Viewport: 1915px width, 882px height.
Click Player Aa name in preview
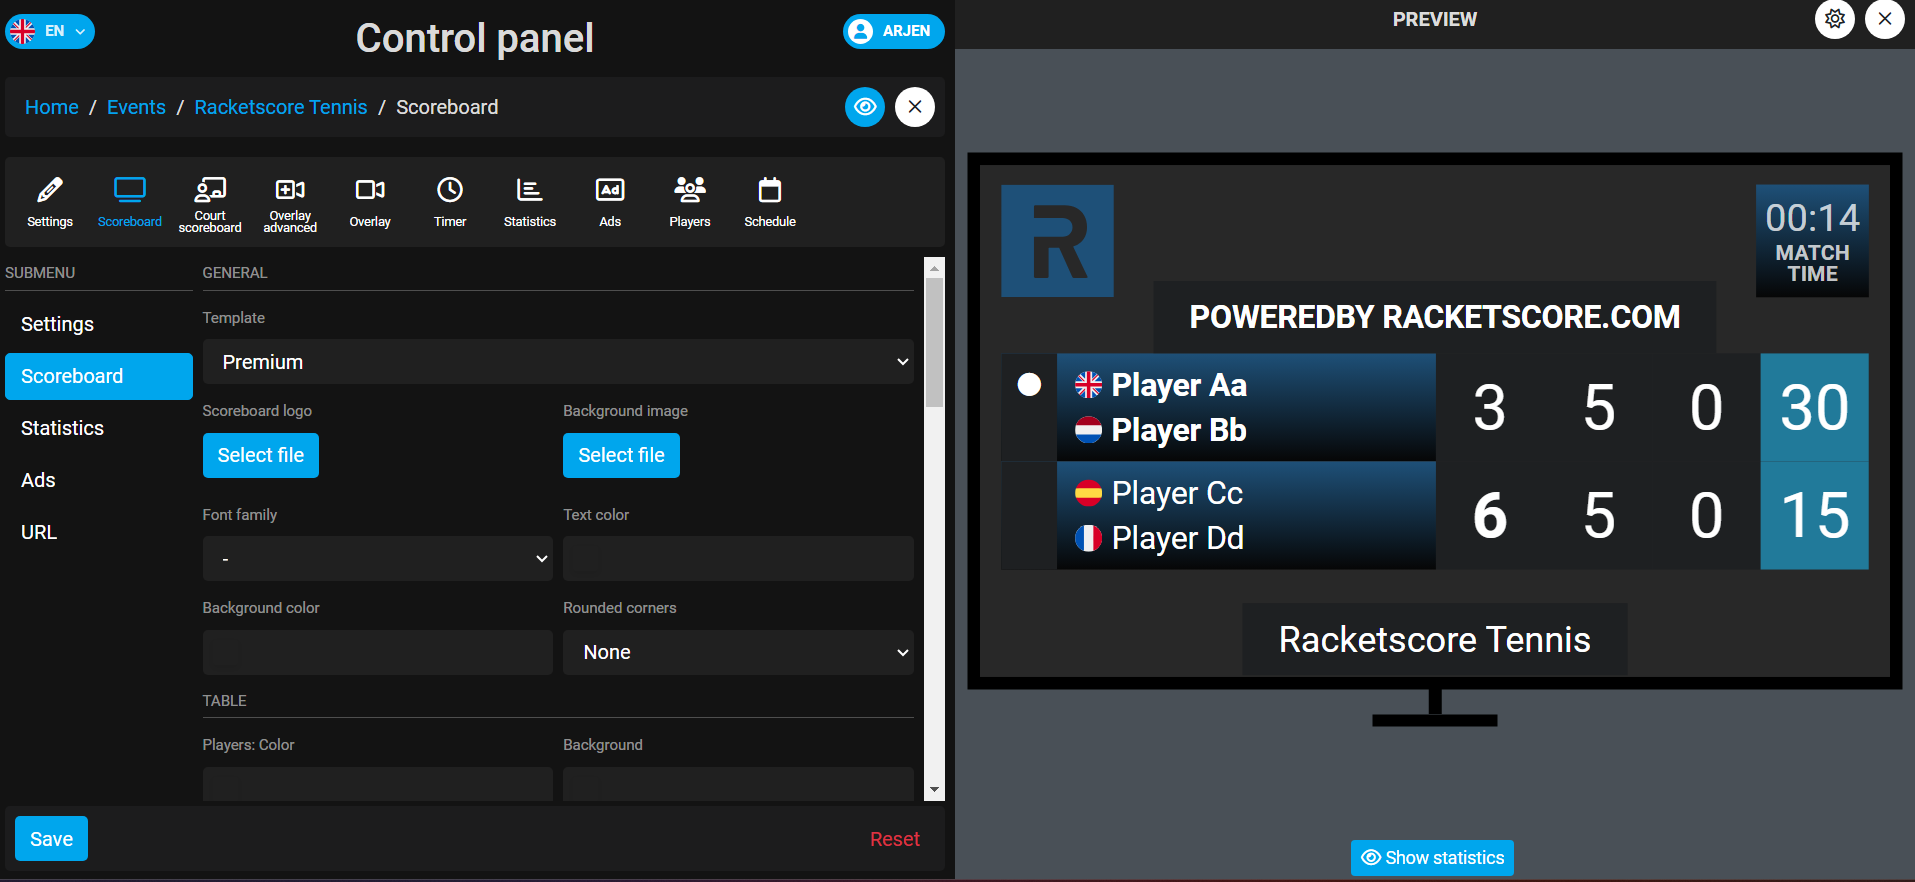(1179, 385)
